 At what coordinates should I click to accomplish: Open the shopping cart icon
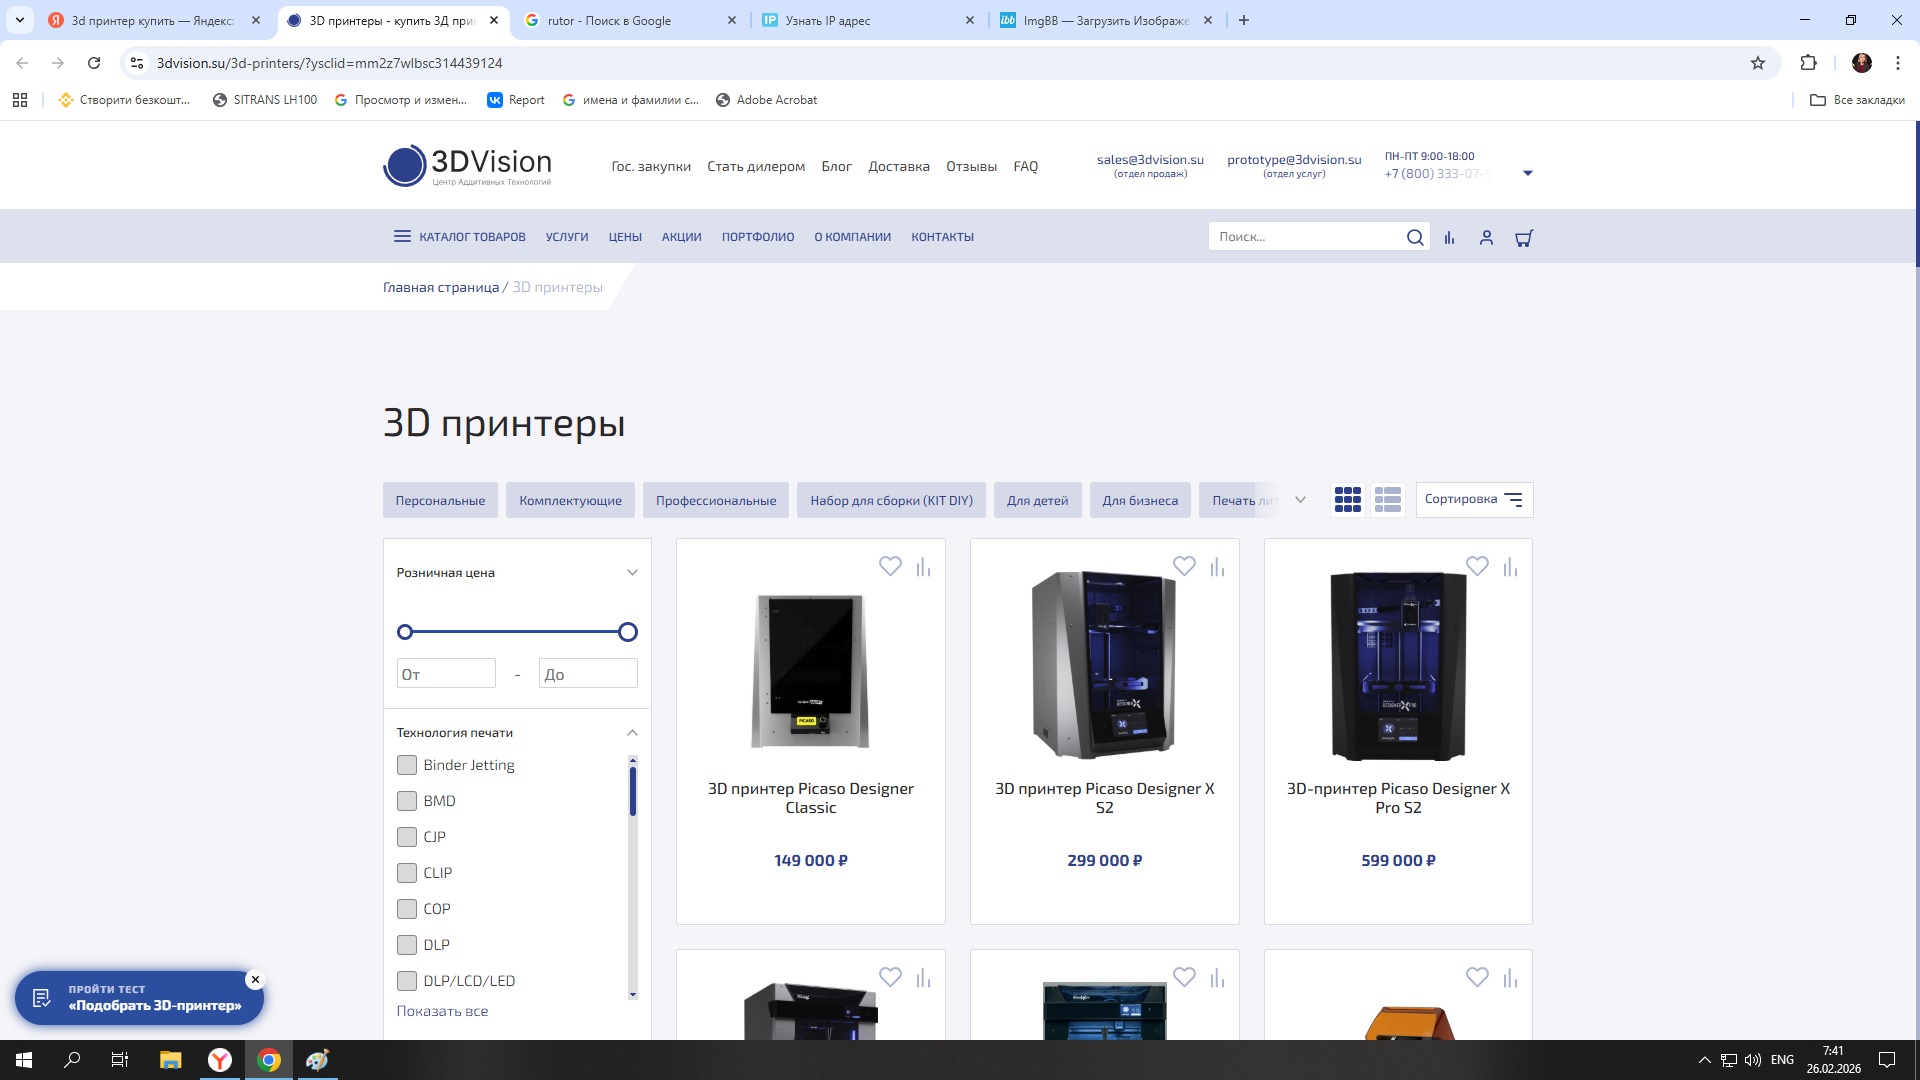[1524, 238]
